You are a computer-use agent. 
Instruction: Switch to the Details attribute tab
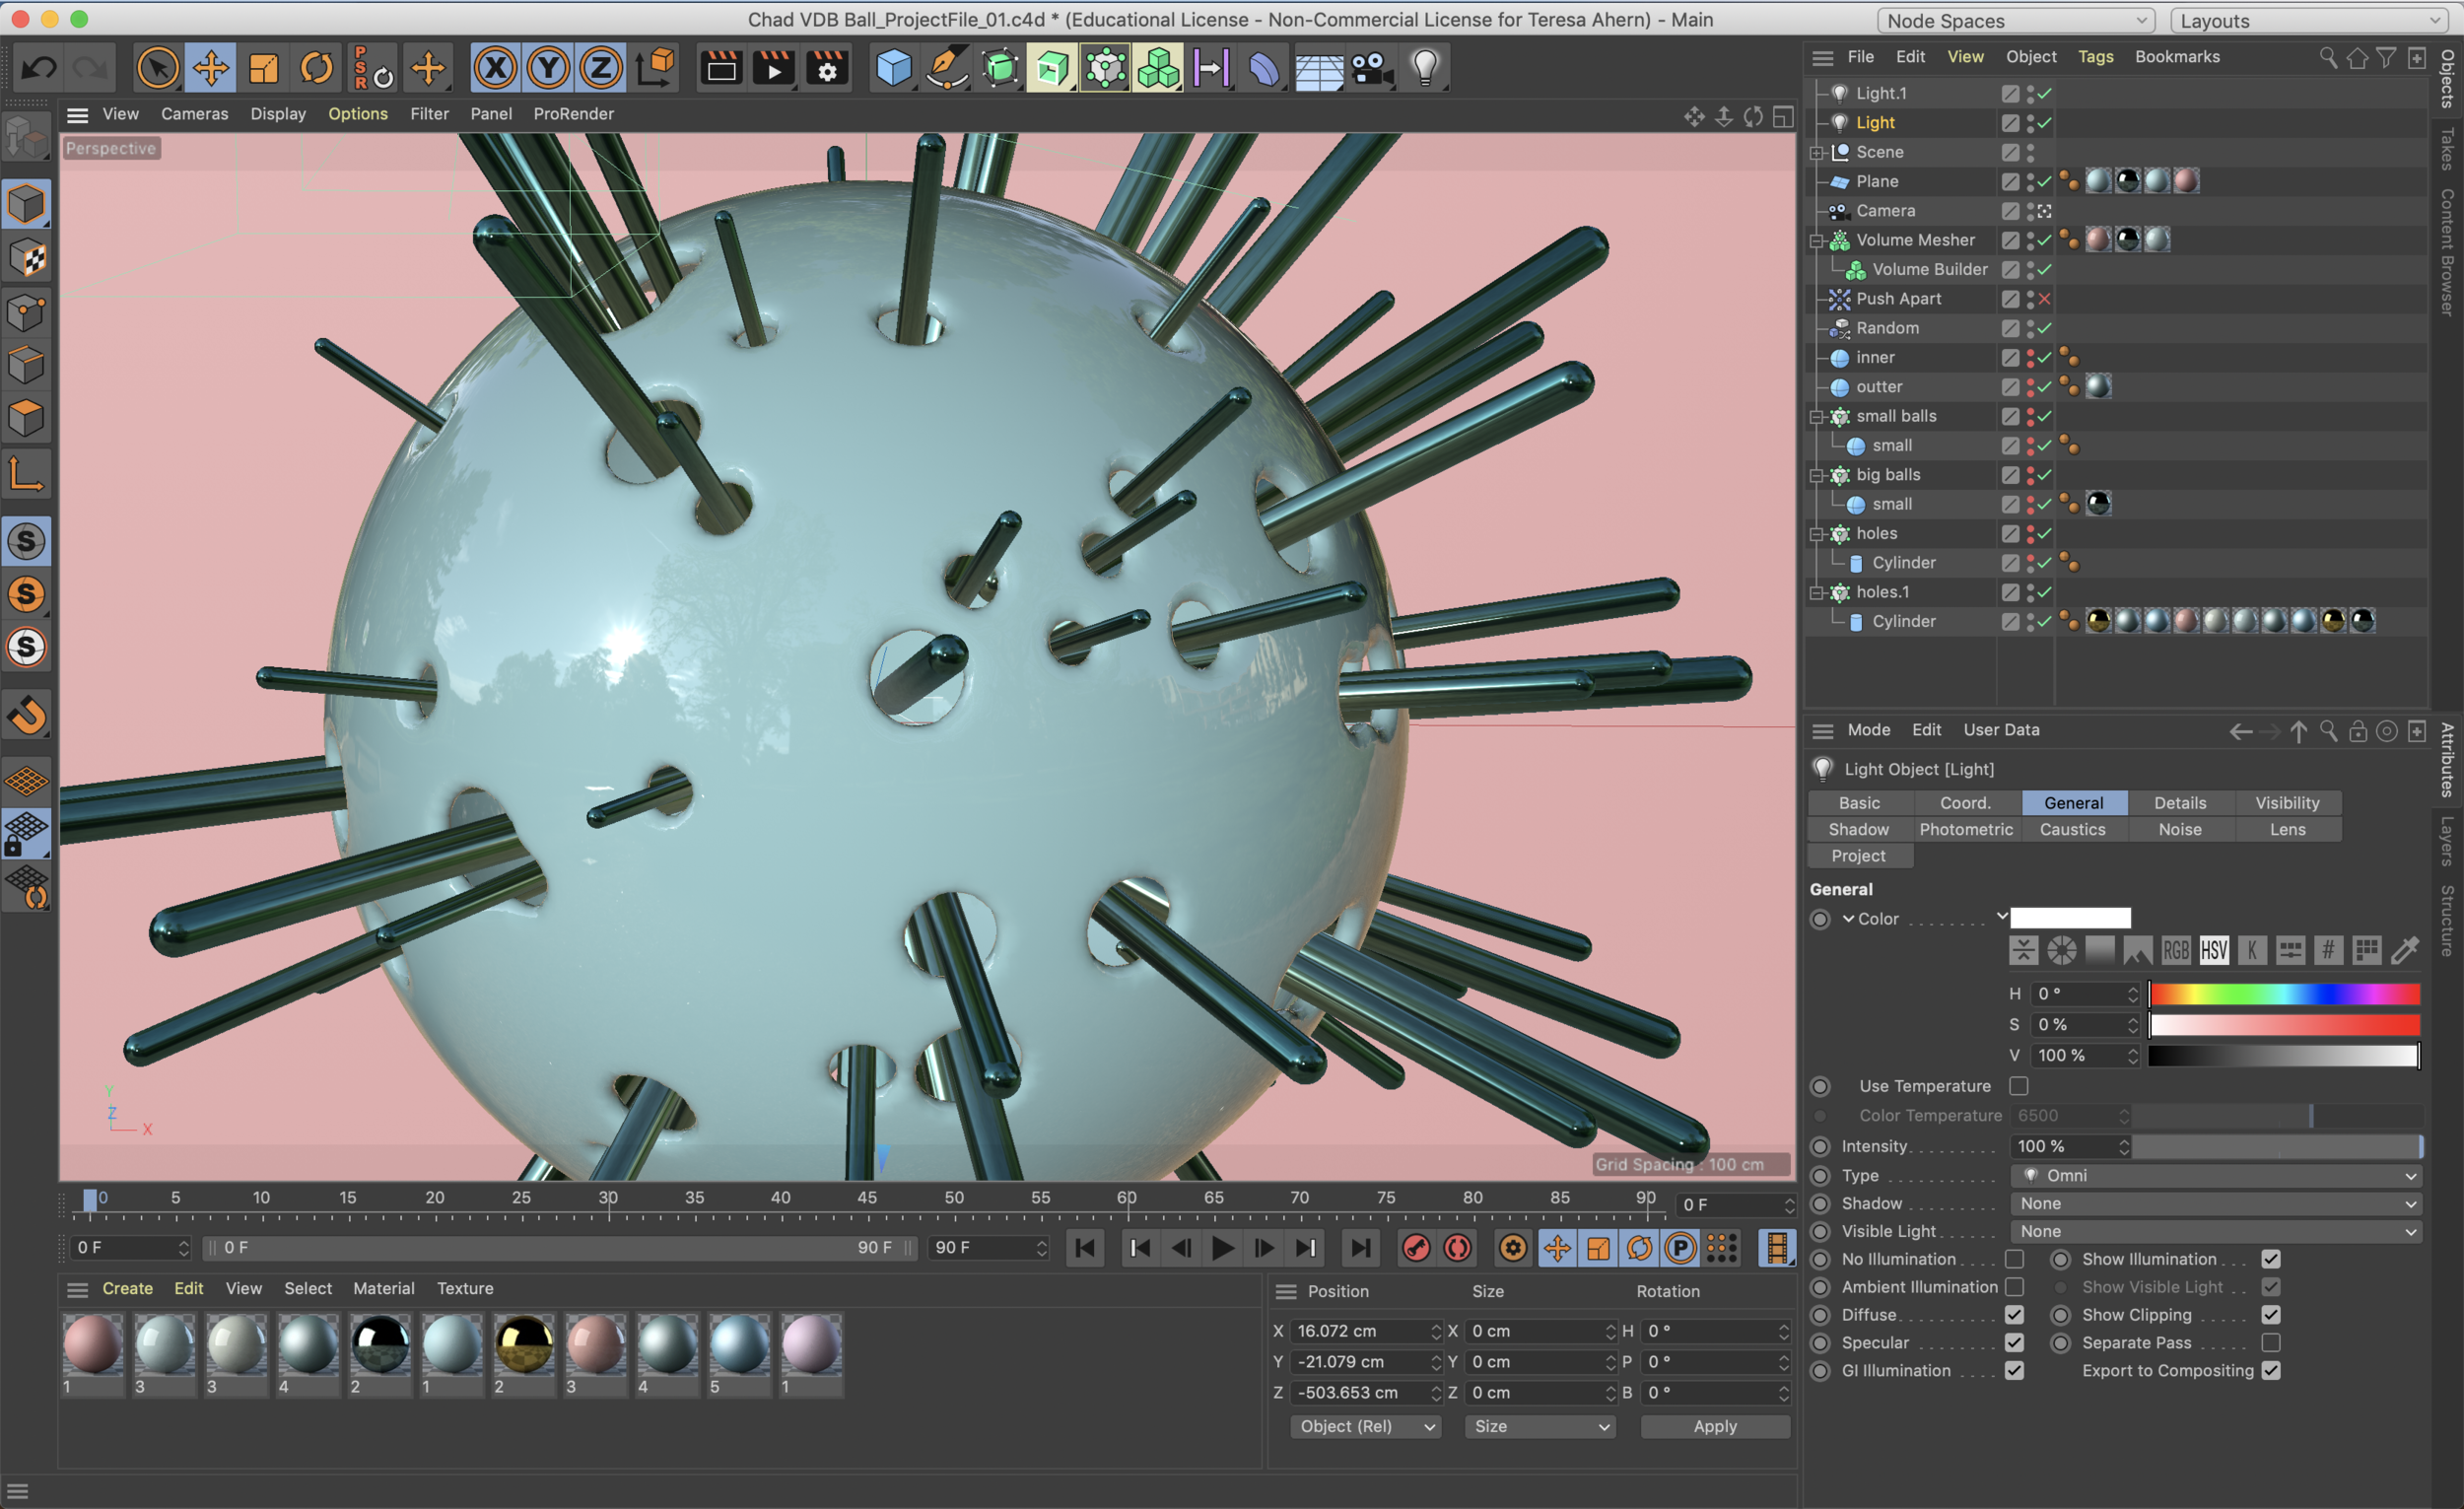pos(2179,803)
